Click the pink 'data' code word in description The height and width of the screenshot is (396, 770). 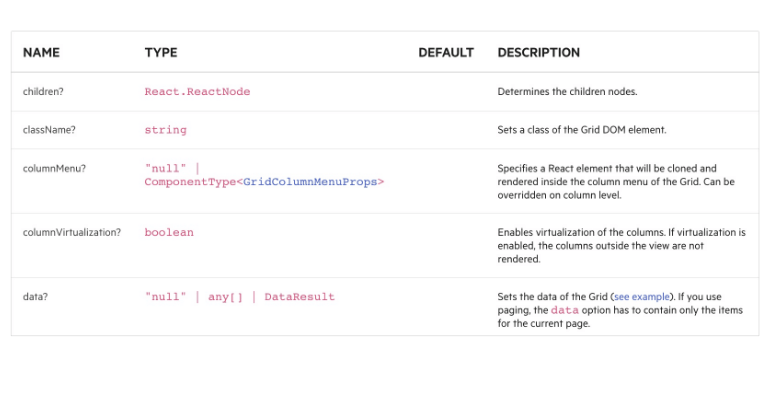[x=565, y=311]
